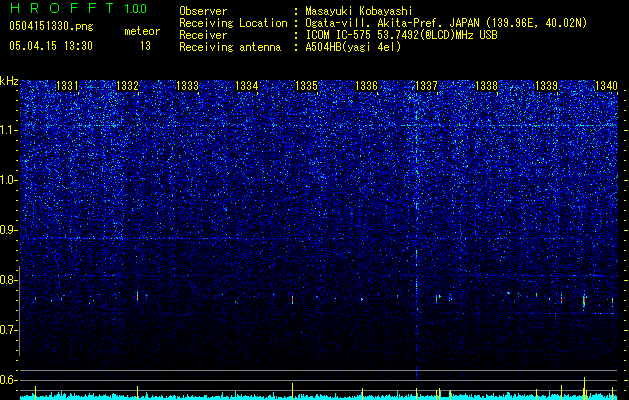Click time marker 1340

pos(606,85)
